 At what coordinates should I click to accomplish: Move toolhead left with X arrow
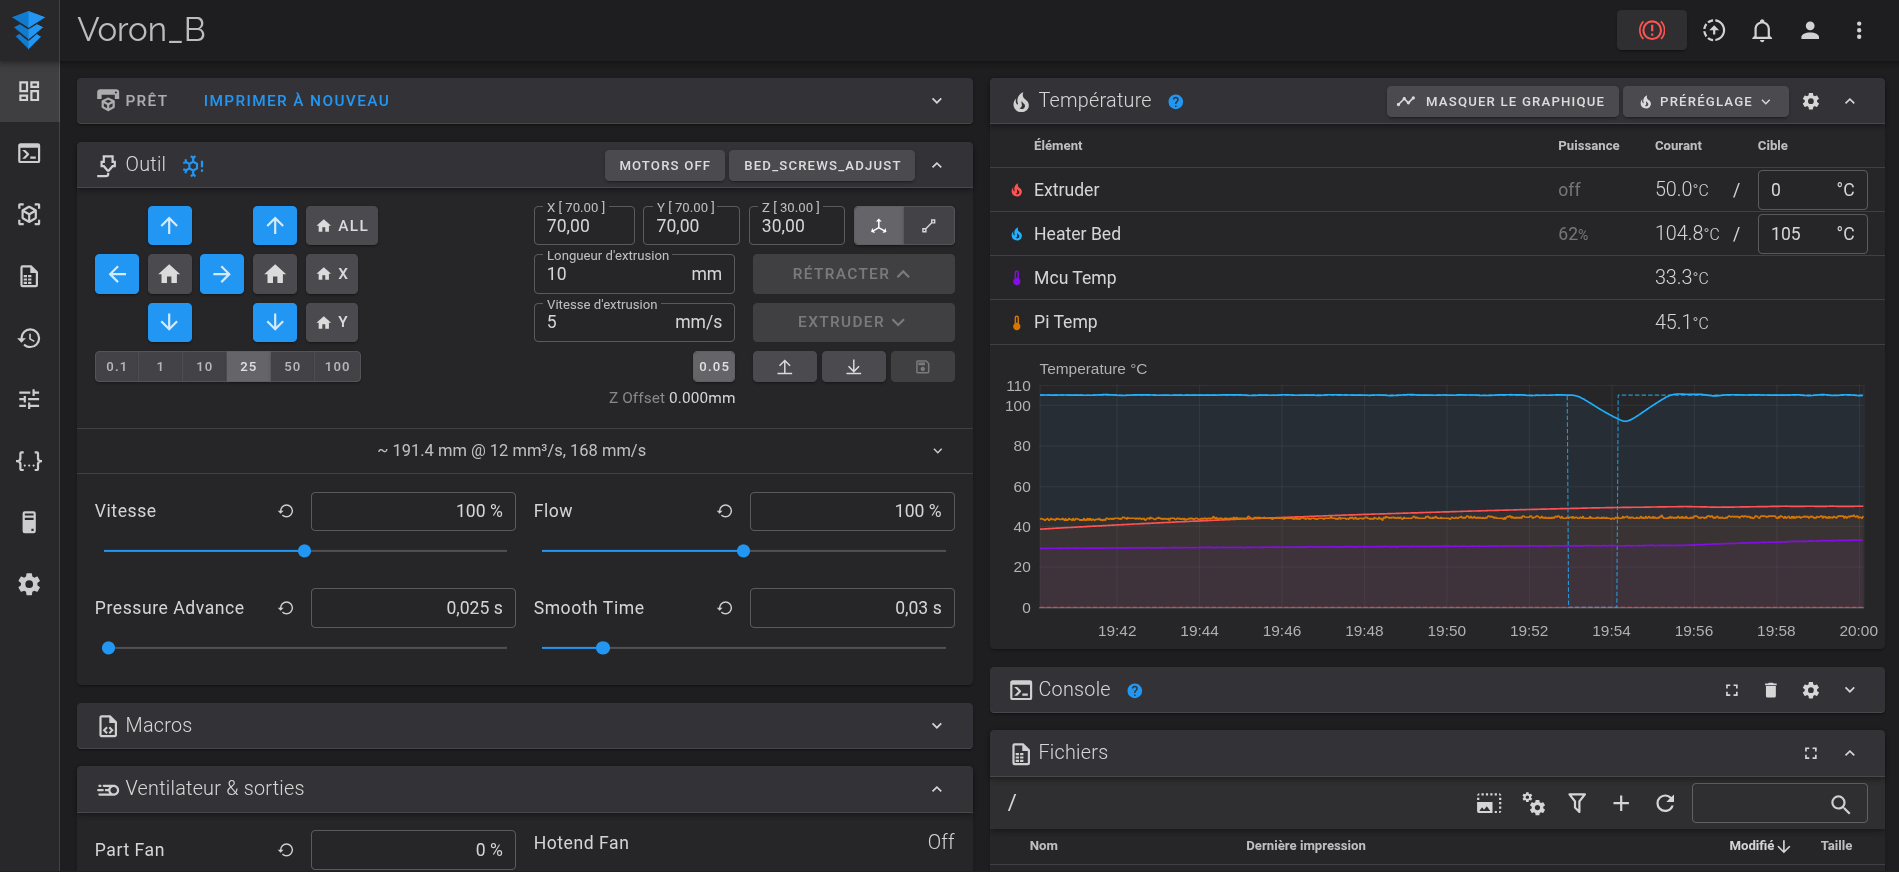tap(117, 274)
